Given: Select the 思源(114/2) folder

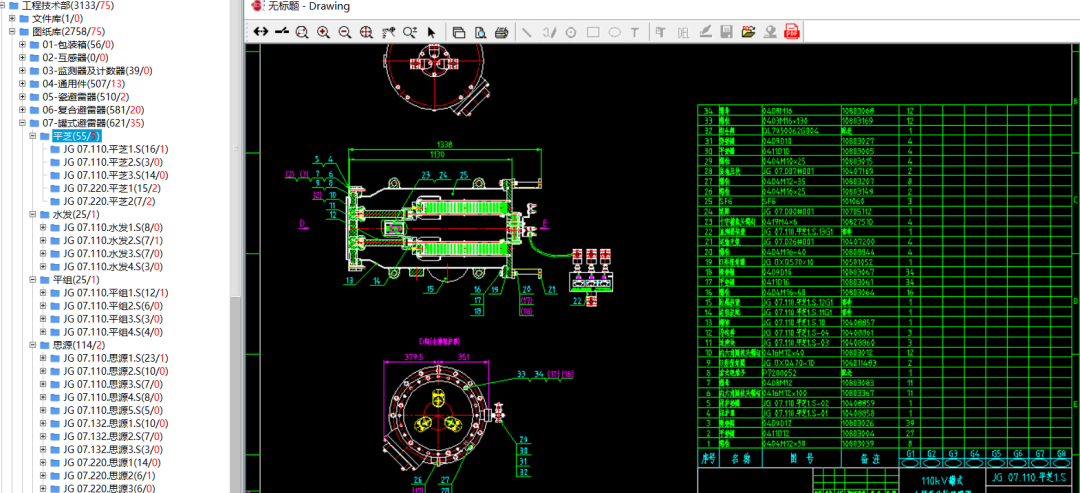Looking at the screenshot, I should (79, 346).
